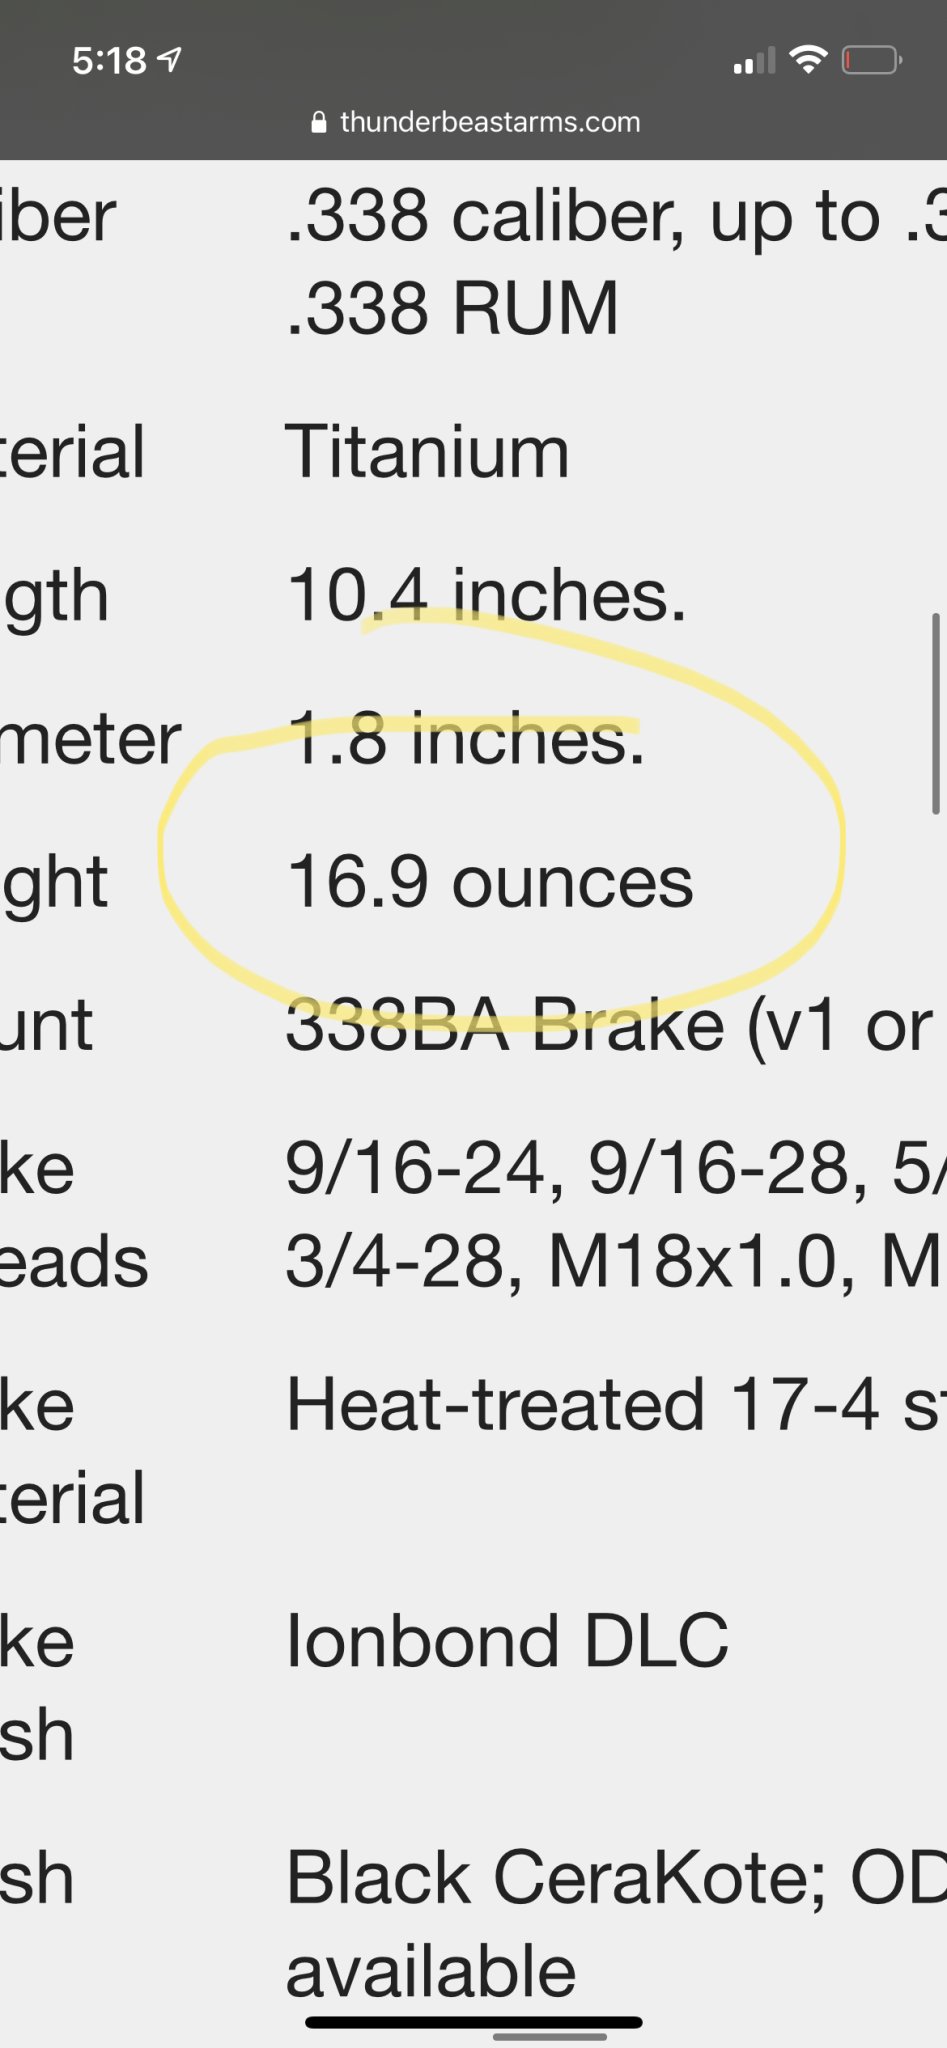Image resolution: width=947 pixels, height=2048 pixels.
Task: Tap the 5:18 clock in the status bar
Action: (x=109, y=61)
